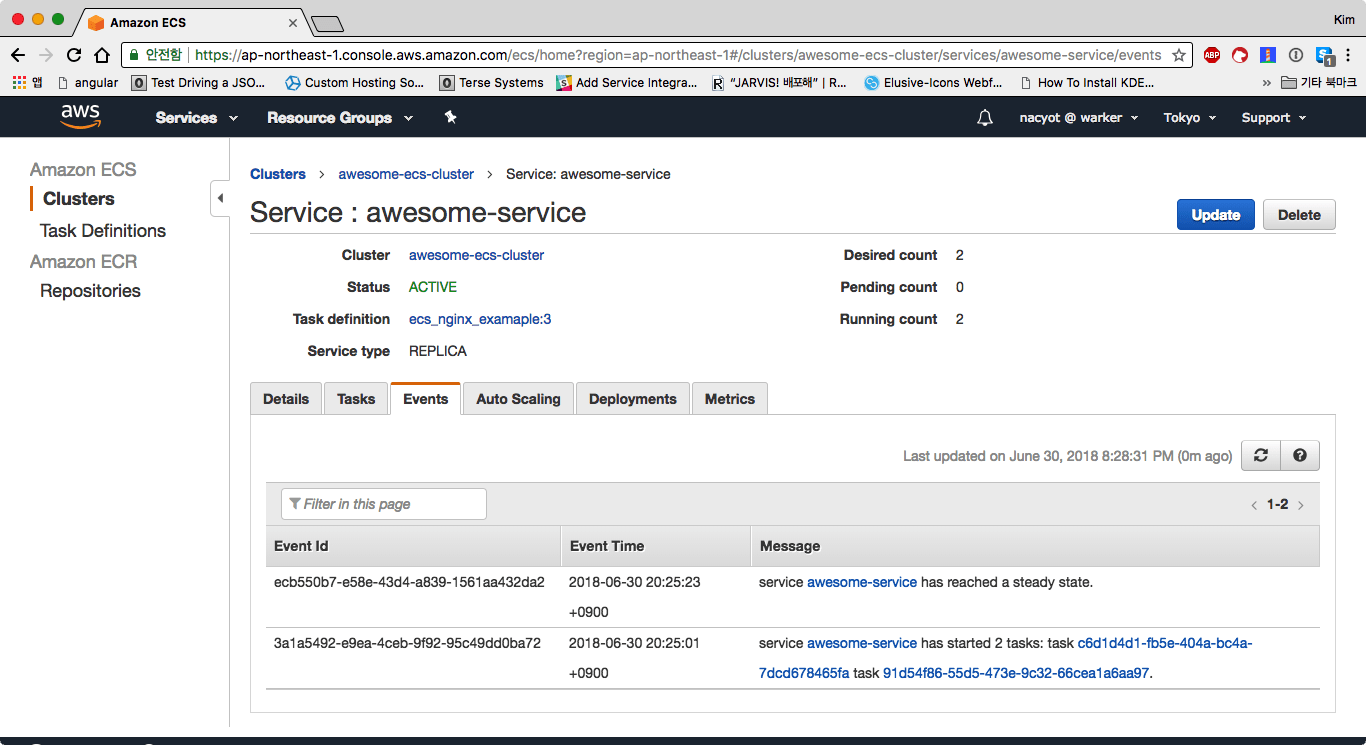Bookmark page with the star icon
The width and height of the screenshot is (1366, 745).
[1179, 55]
